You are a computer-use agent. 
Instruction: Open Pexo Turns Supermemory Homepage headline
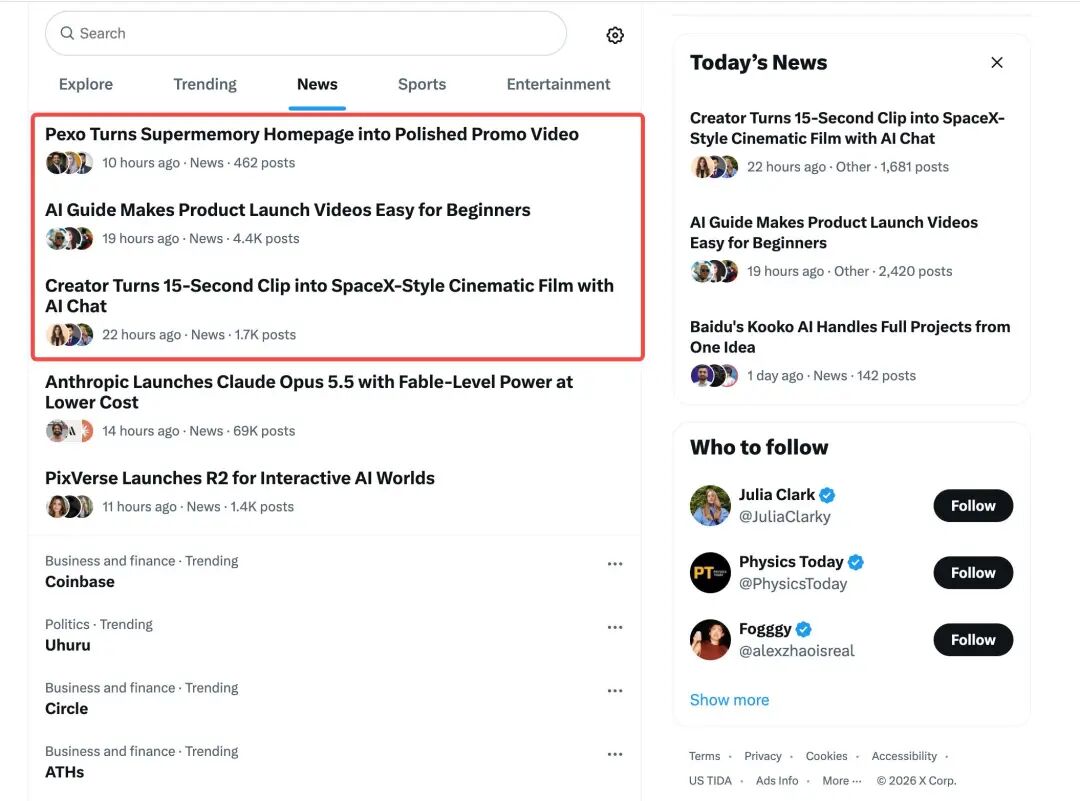click(312, 134)
